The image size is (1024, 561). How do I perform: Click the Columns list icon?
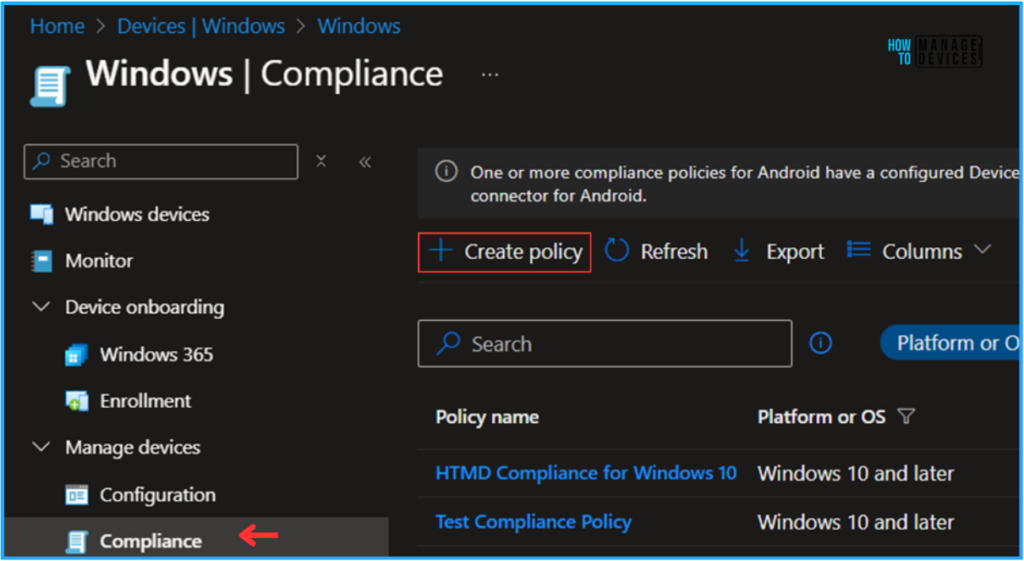pyautogui.click(x=859, y=249)
